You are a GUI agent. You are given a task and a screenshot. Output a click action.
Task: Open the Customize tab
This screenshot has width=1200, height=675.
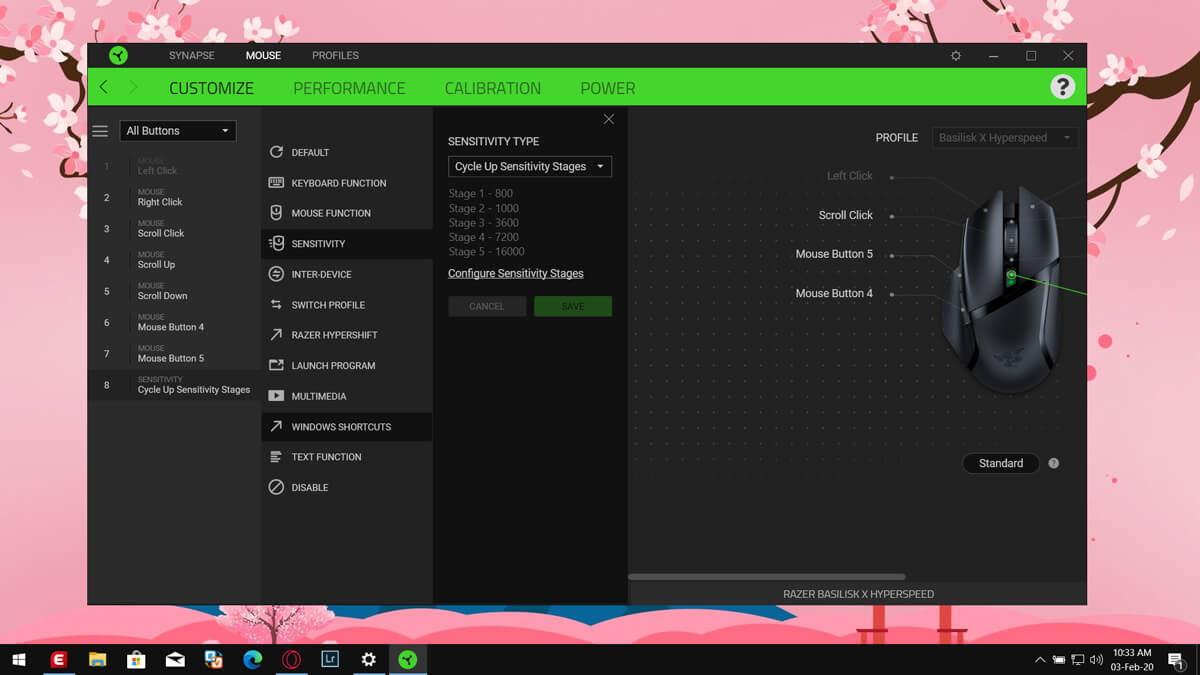211,88
